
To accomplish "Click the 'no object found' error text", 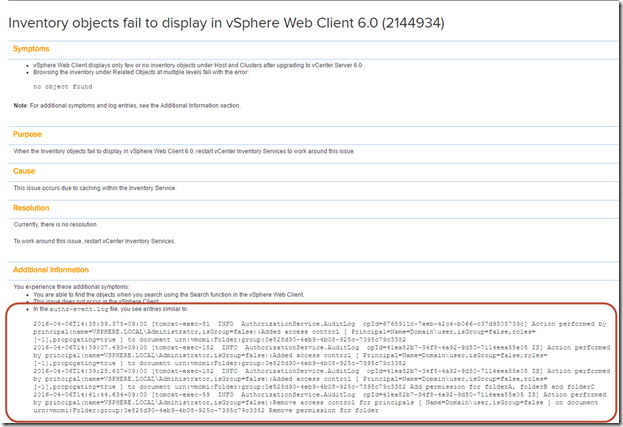I will point(63,87).
